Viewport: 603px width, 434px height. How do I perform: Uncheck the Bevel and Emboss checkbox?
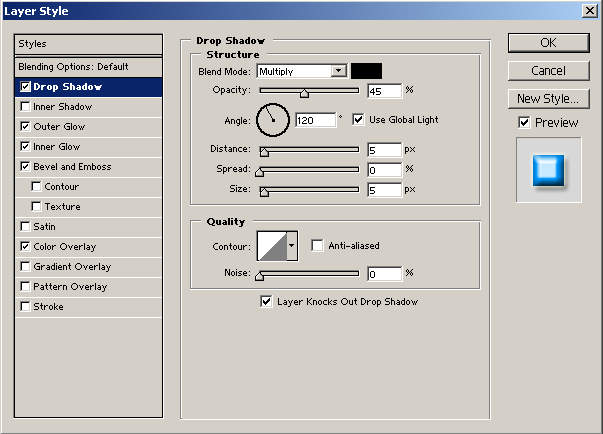tap(25, 166)
